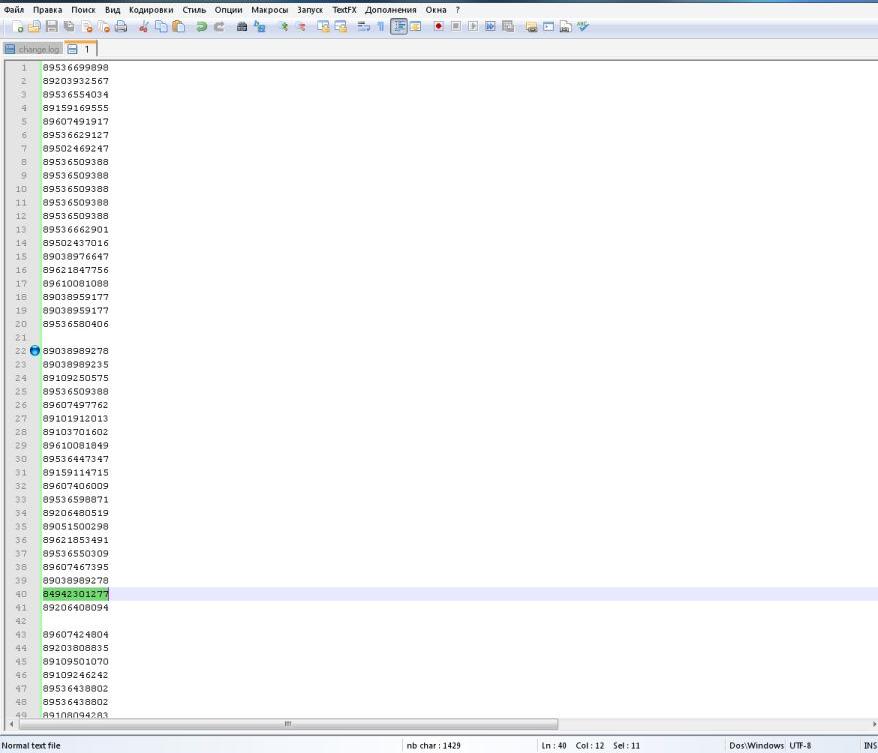Undo the last action with green arrow
Image resolution: width=878 pixels, height=753 pixels.
(202, 26)
